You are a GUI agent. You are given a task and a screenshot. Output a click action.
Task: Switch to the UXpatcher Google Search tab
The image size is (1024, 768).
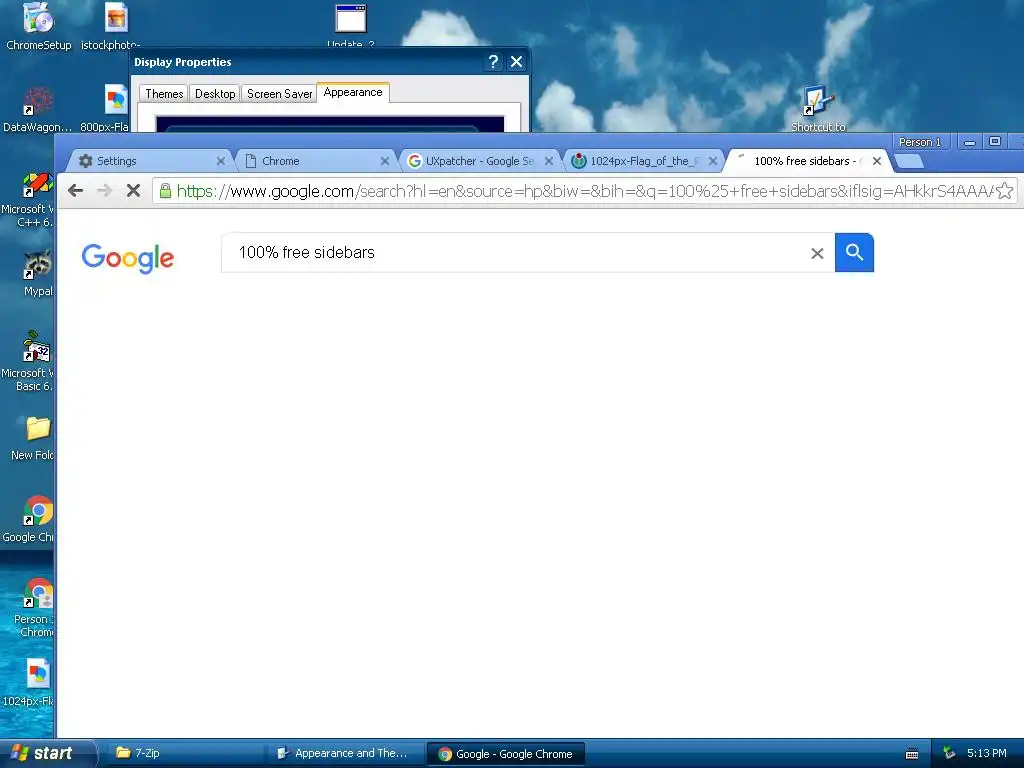pos(479,161)
